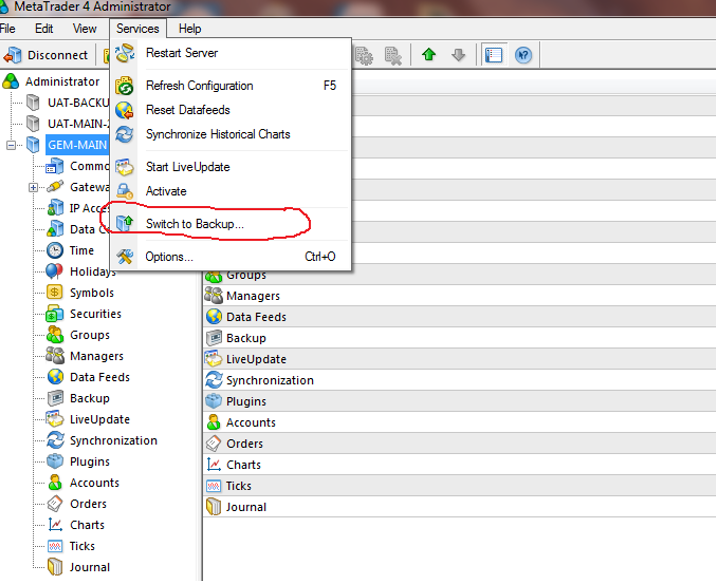This screenshot has height=581, width=716.
Task: Click Activate in Services menu
Action: click(x=231, y=191)
